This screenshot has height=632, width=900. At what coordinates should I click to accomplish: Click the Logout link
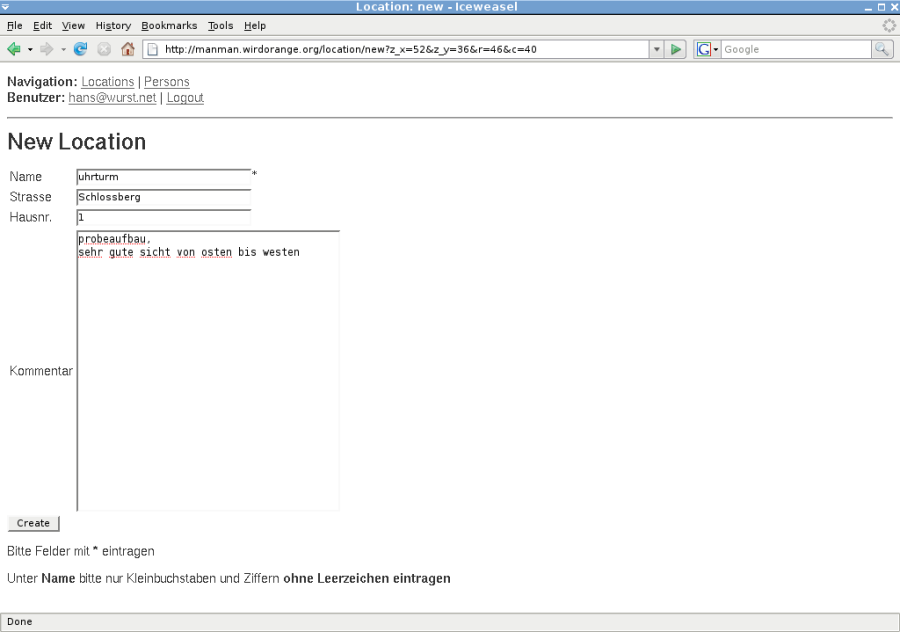click(x=185, y=98)
